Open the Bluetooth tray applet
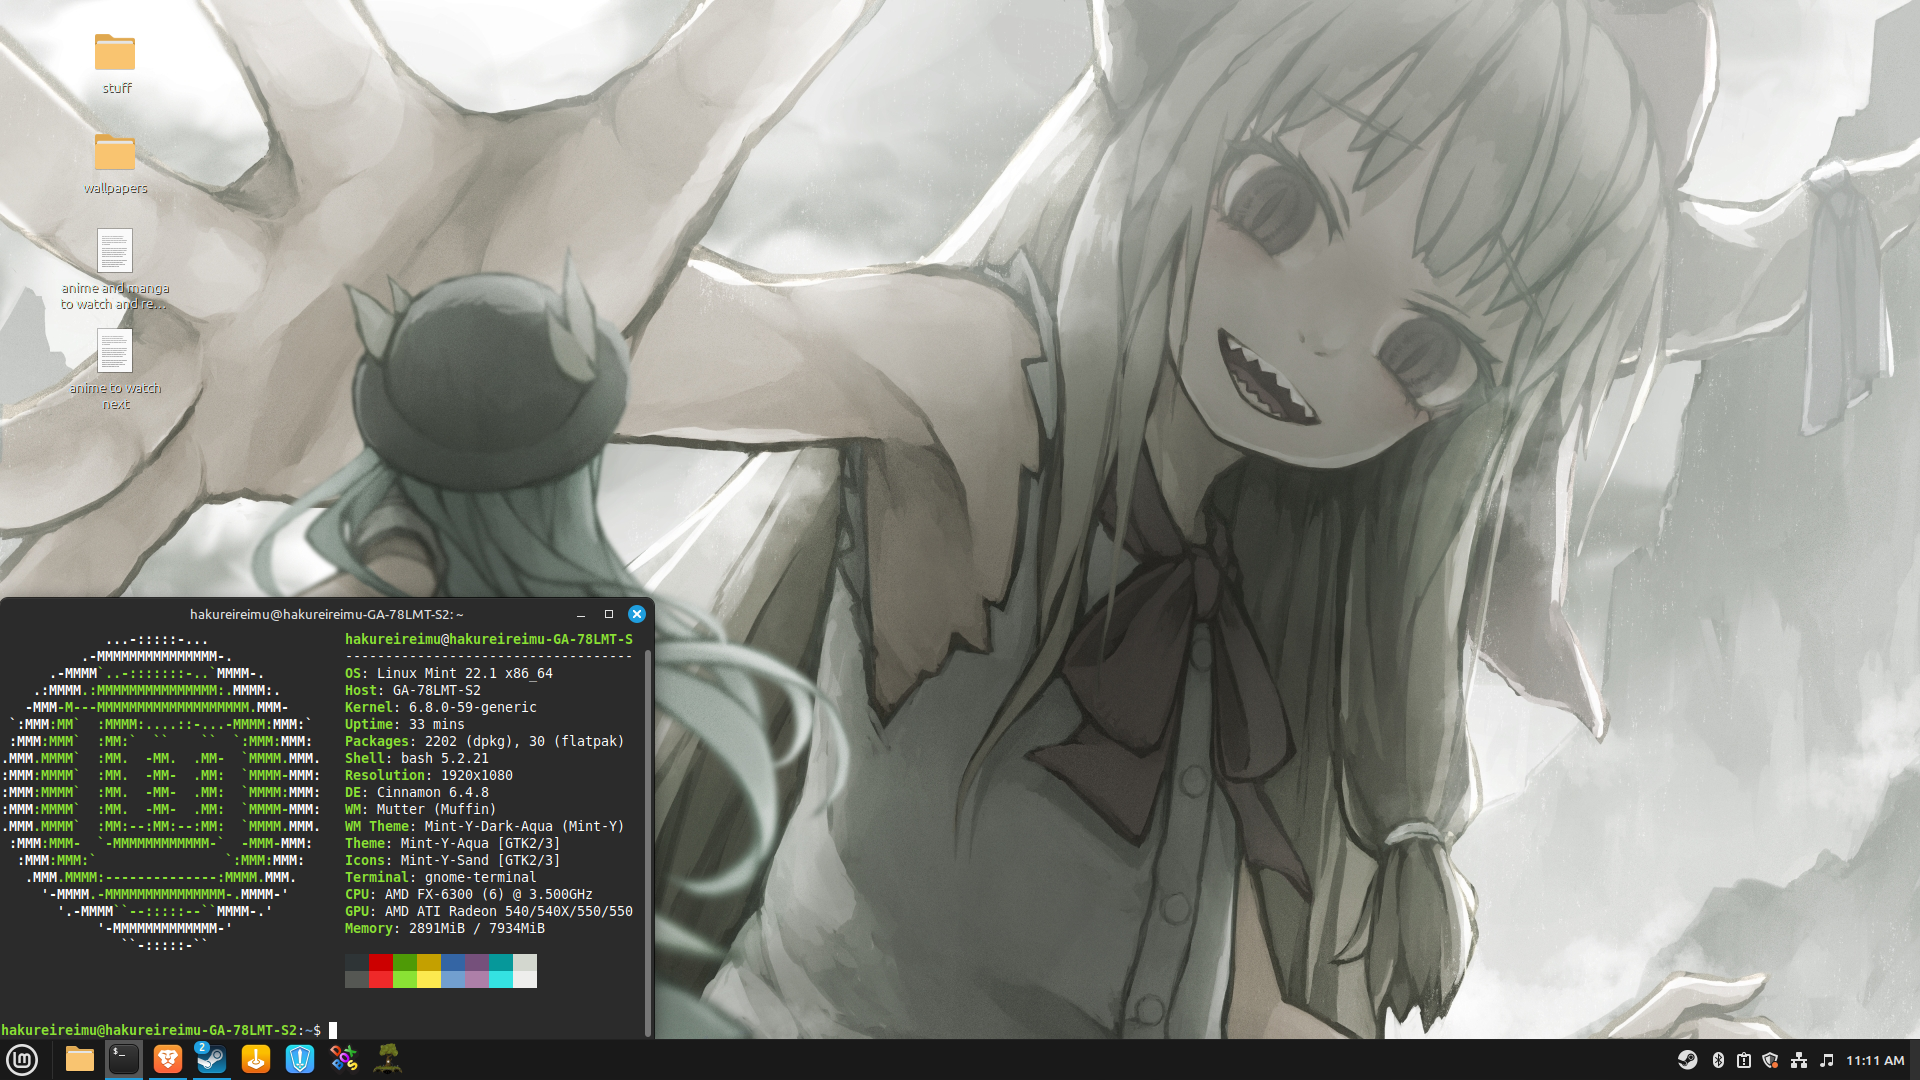 [x=1718, y=1060]
